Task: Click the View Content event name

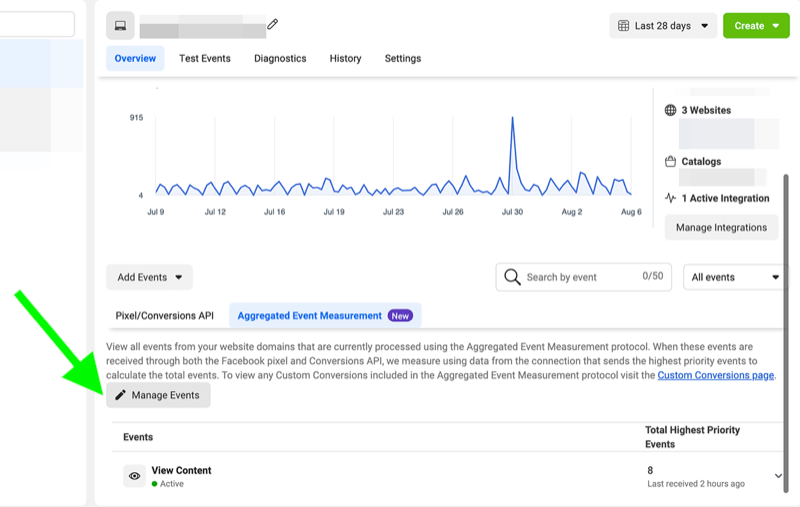Action: pos(181,470)
